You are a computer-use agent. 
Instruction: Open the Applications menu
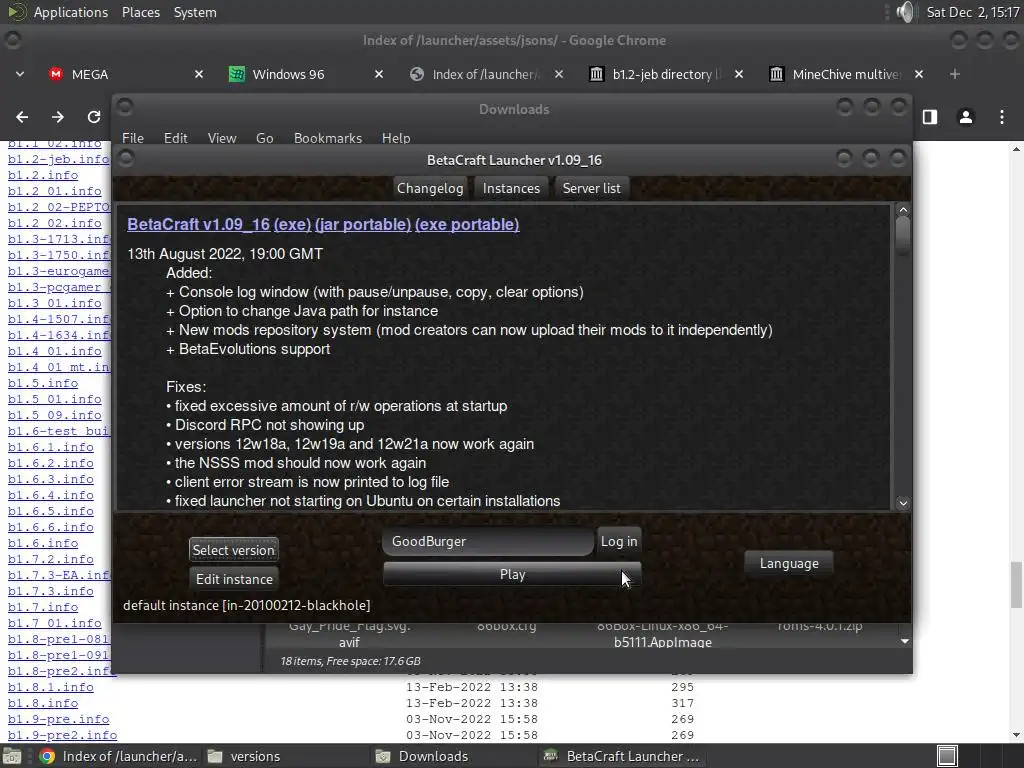[x=71, y=12]
